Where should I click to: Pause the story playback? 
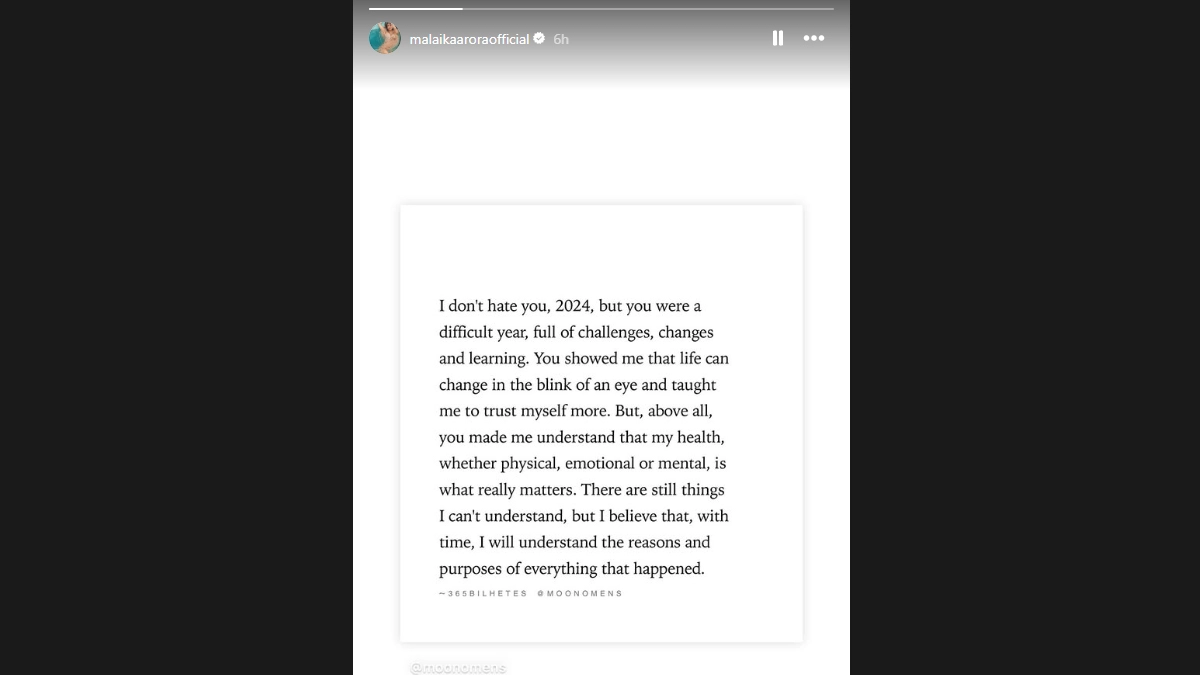click(777, 39)
